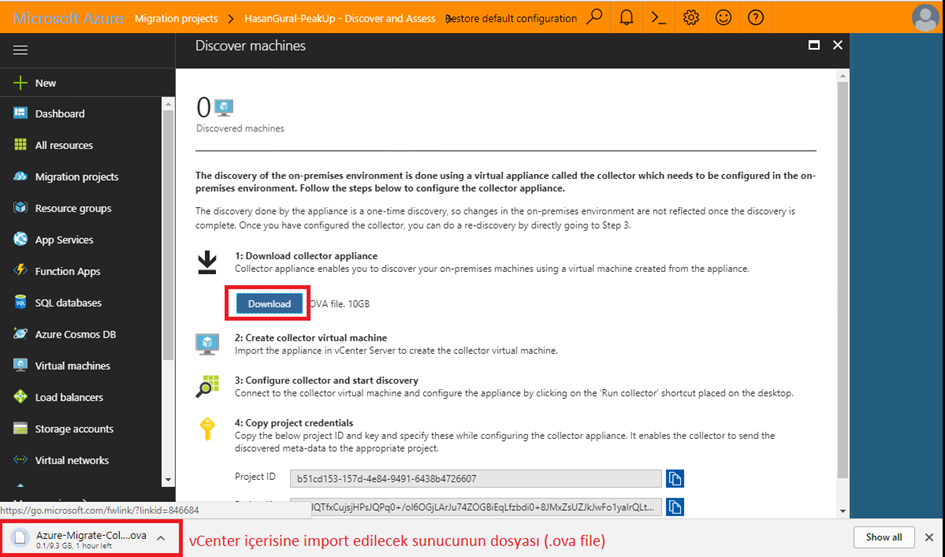Launch Cloud Shell from top bar
Image resolution: width=945 pixels, height=557 pixels.
(659, 17)
